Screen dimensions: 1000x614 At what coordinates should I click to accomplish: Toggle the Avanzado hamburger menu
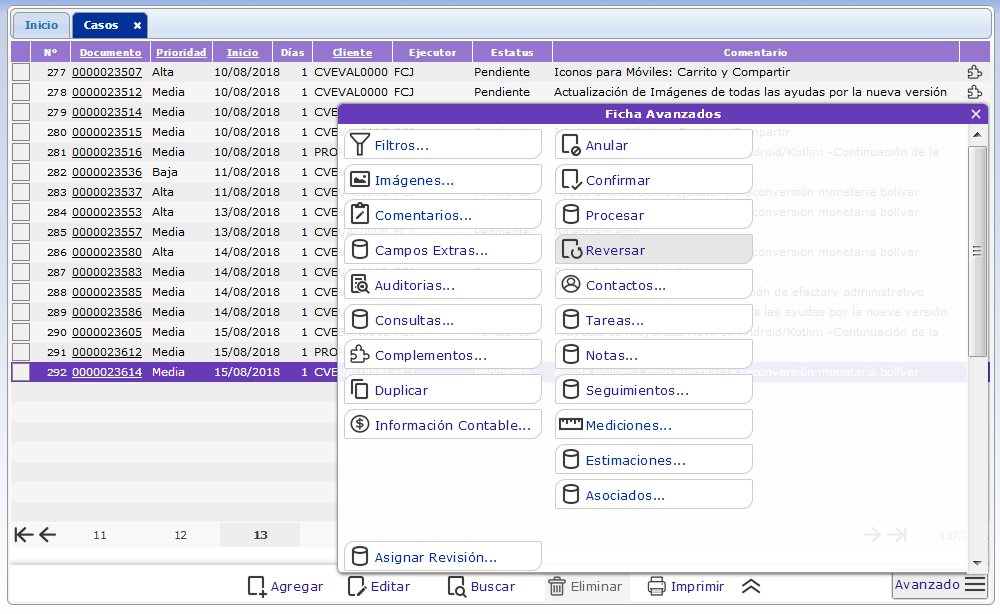tap(975, 586)
